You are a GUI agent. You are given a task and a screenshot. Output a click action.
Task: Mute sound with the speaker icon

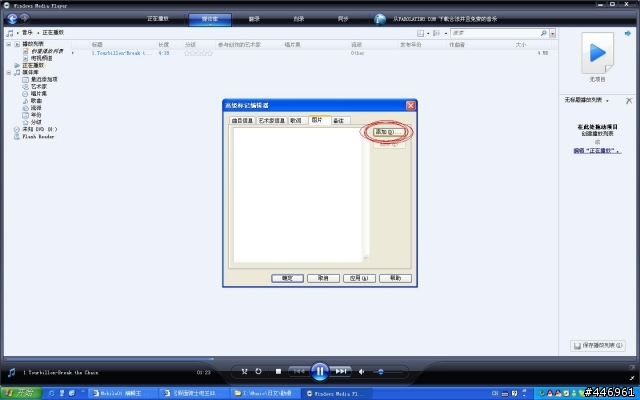click(362, 372)
